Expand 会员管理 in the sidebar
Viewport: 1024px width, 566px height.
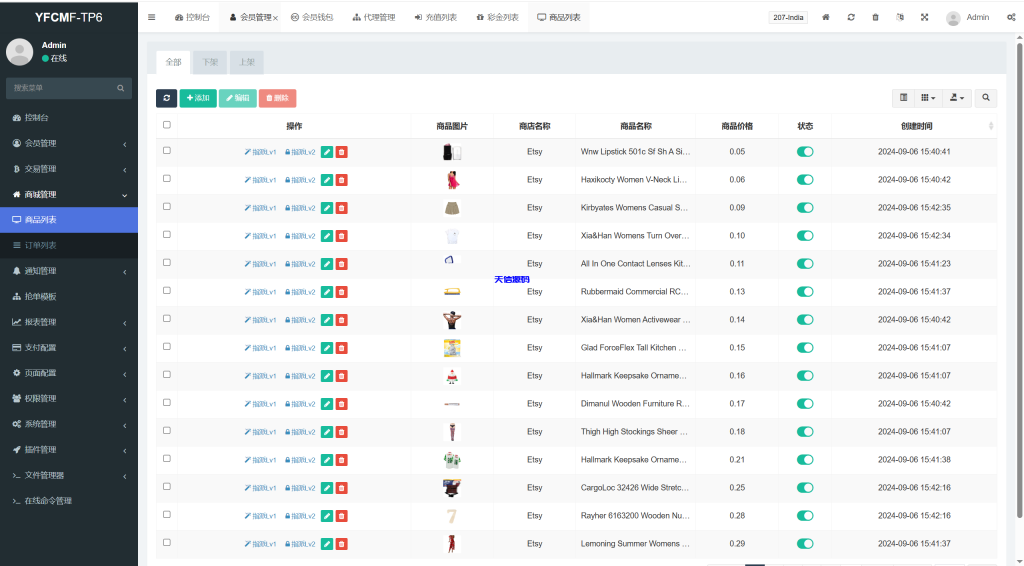[69, 143]
